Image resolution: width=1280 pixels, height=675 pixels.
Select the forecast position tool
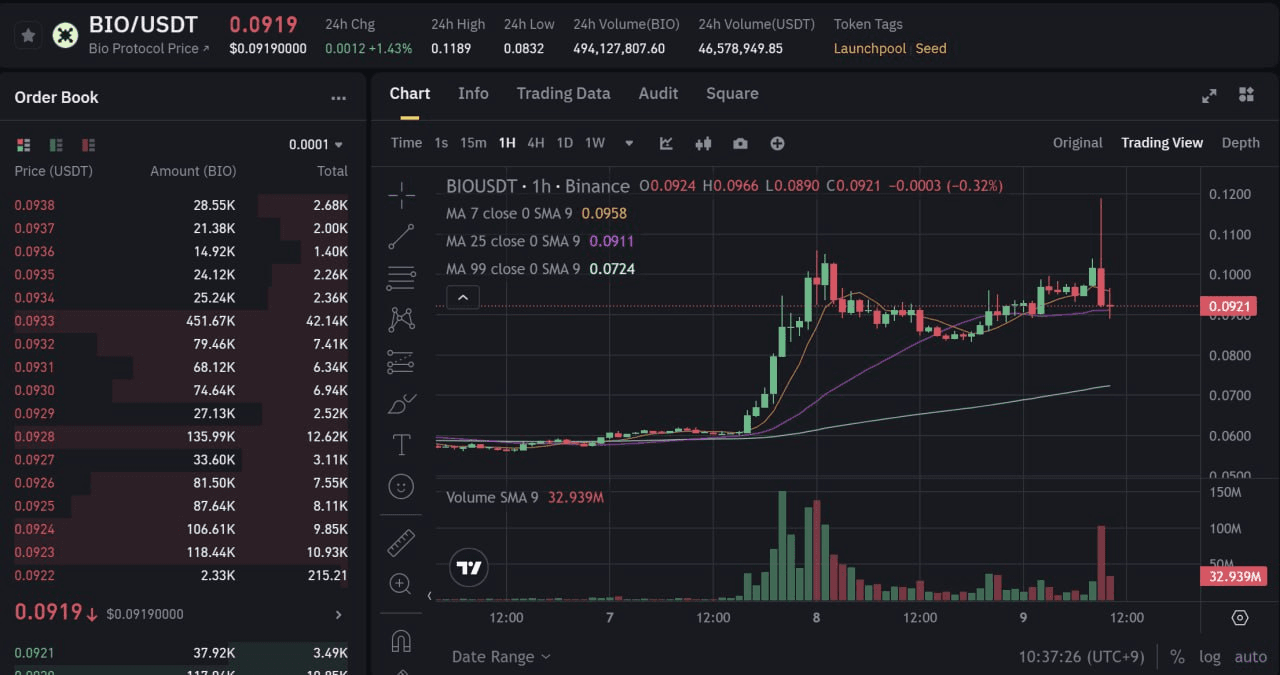click(x=401, y=361)
